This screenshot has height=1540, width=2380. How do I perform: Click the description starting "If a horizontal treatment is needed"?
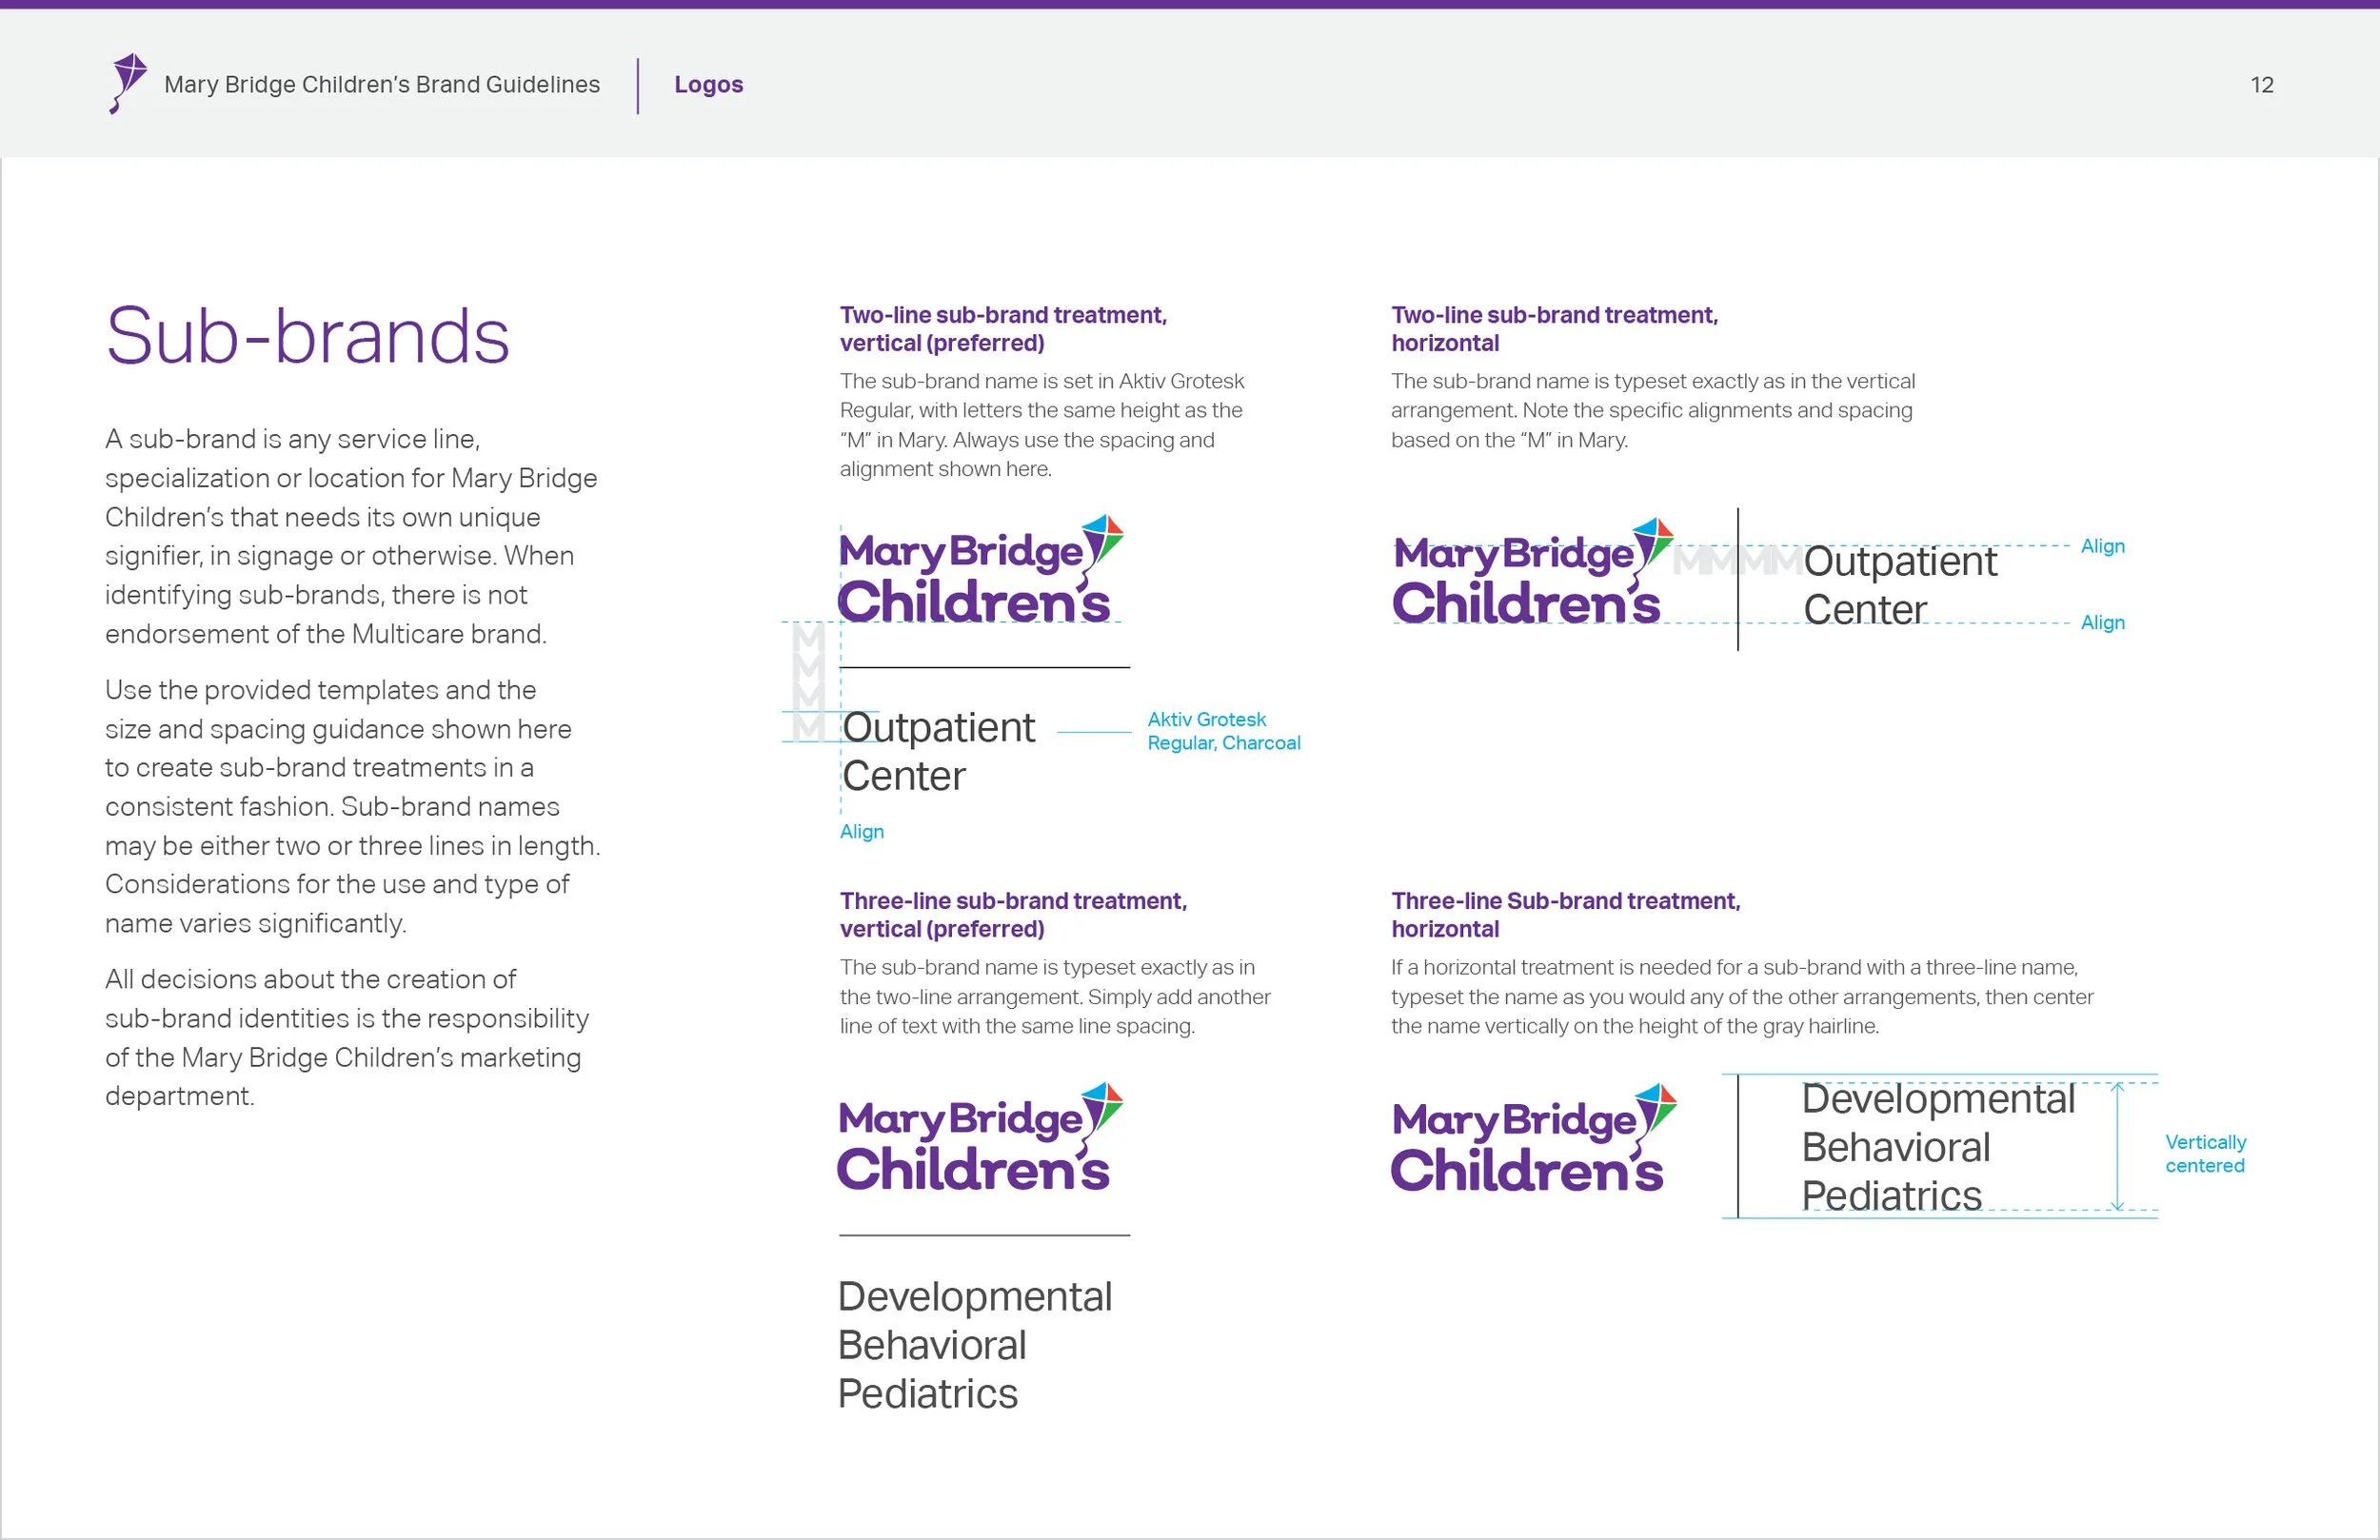tap(1742, 996)
